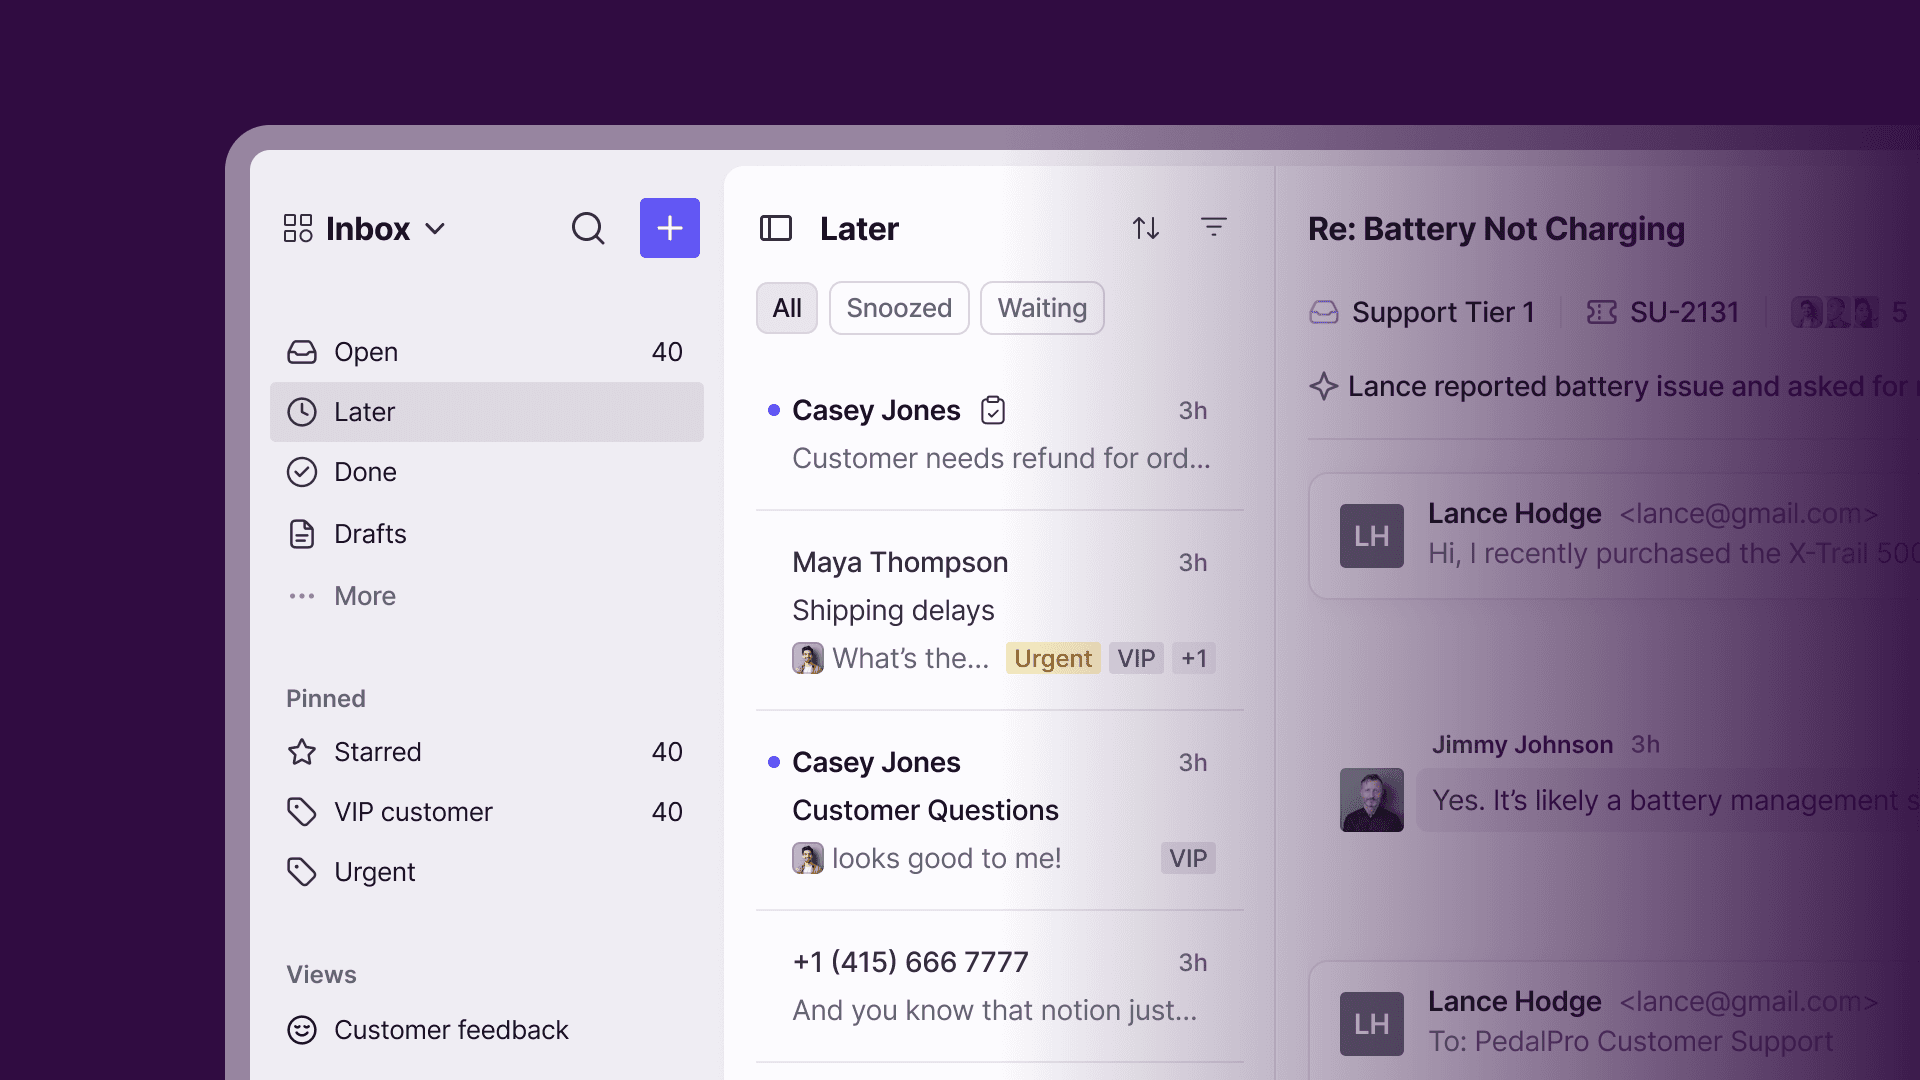The image size is (1920, 1080).
Task: Open the Customer feedback view
Action: (x=487, y=1030)
